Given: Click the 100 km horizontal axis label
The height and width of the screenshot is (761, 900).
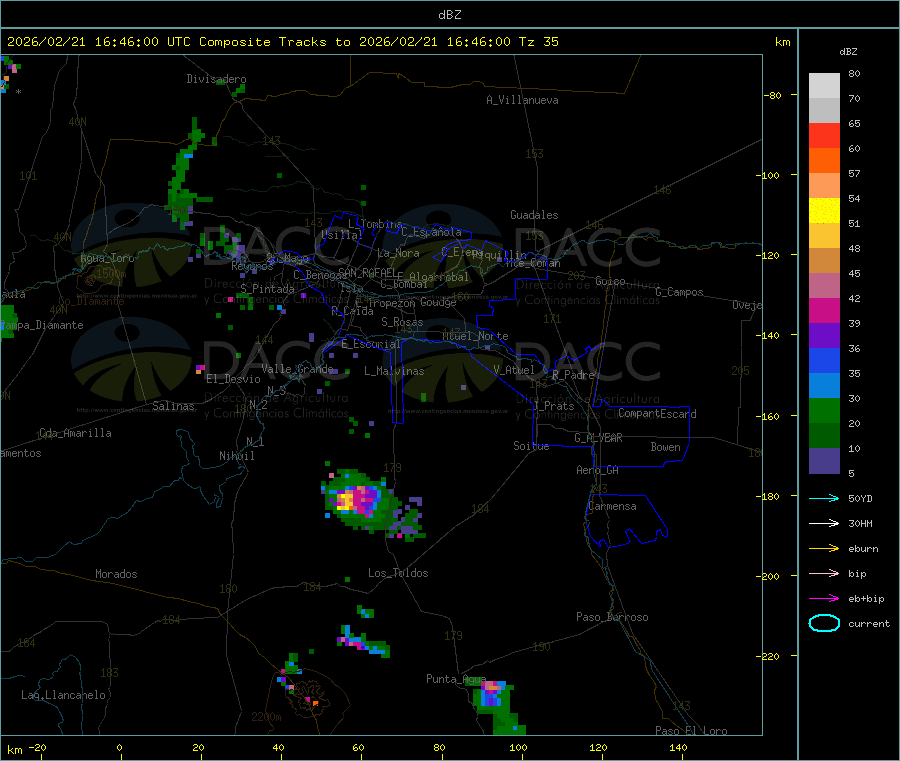Looking at the screenshot, I should pos(518,747).
